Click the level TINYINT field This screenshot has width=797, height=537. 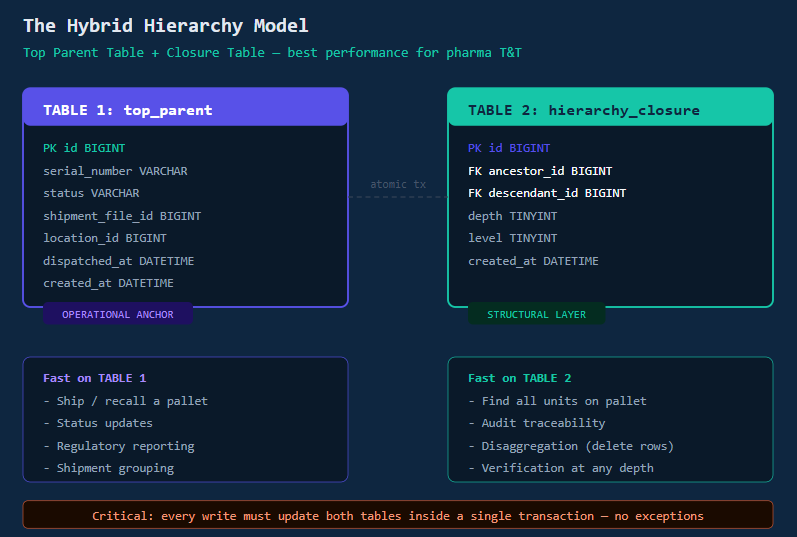[x=512, y=238]
